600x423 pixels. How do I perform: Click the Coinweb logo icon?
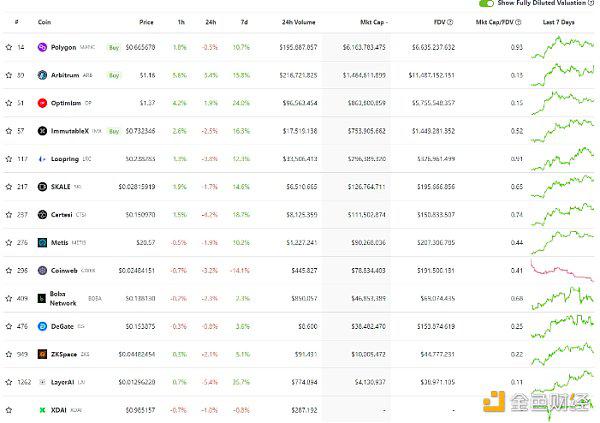pos(42,271)
